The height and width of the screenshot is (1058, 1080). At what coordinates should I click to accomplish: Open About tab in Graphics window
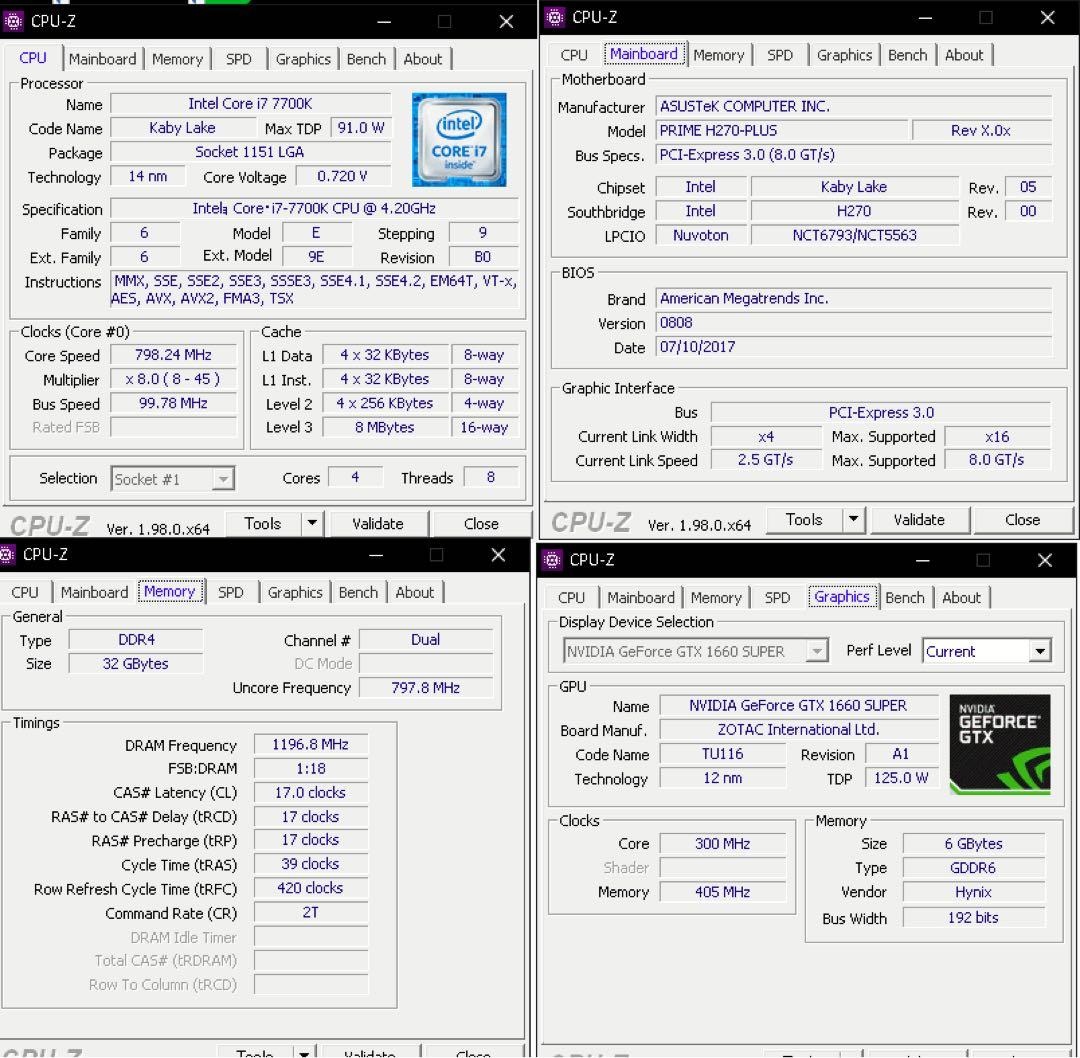click(962, 598)
